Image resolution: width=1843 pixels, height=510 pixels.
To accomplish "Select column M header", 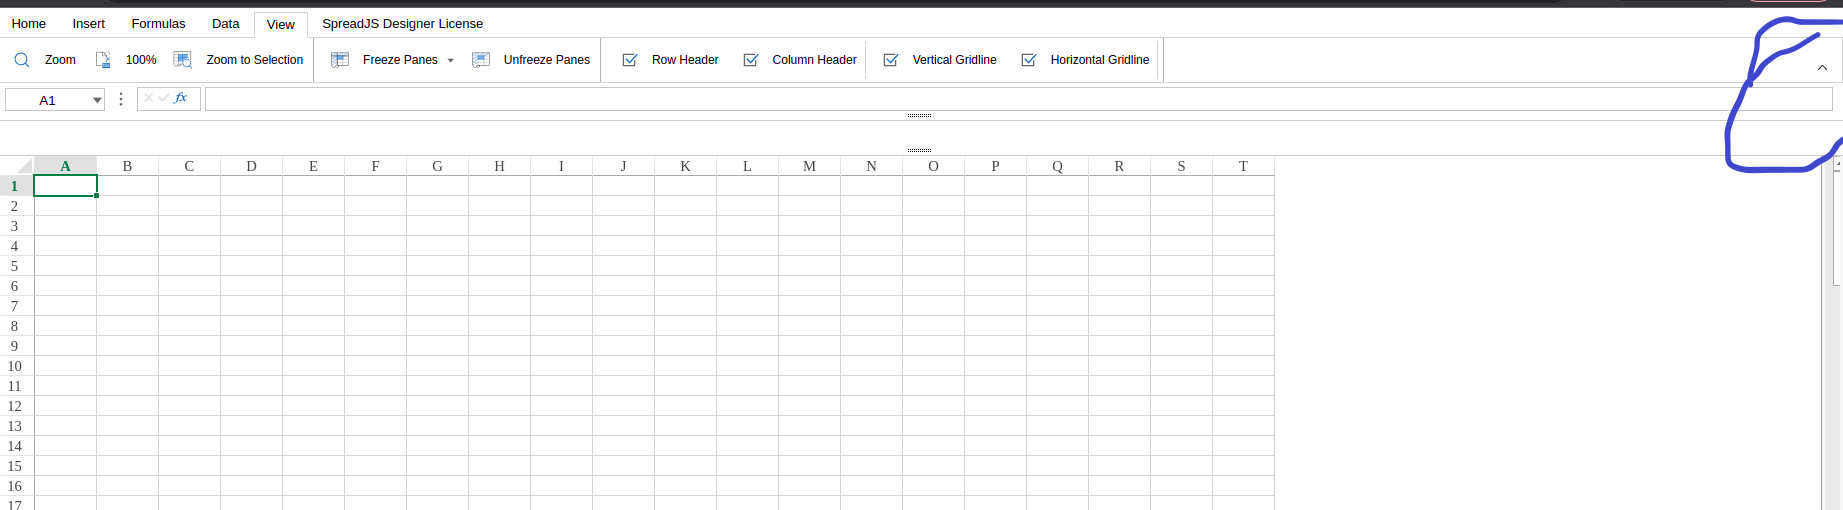I will 809,166.
